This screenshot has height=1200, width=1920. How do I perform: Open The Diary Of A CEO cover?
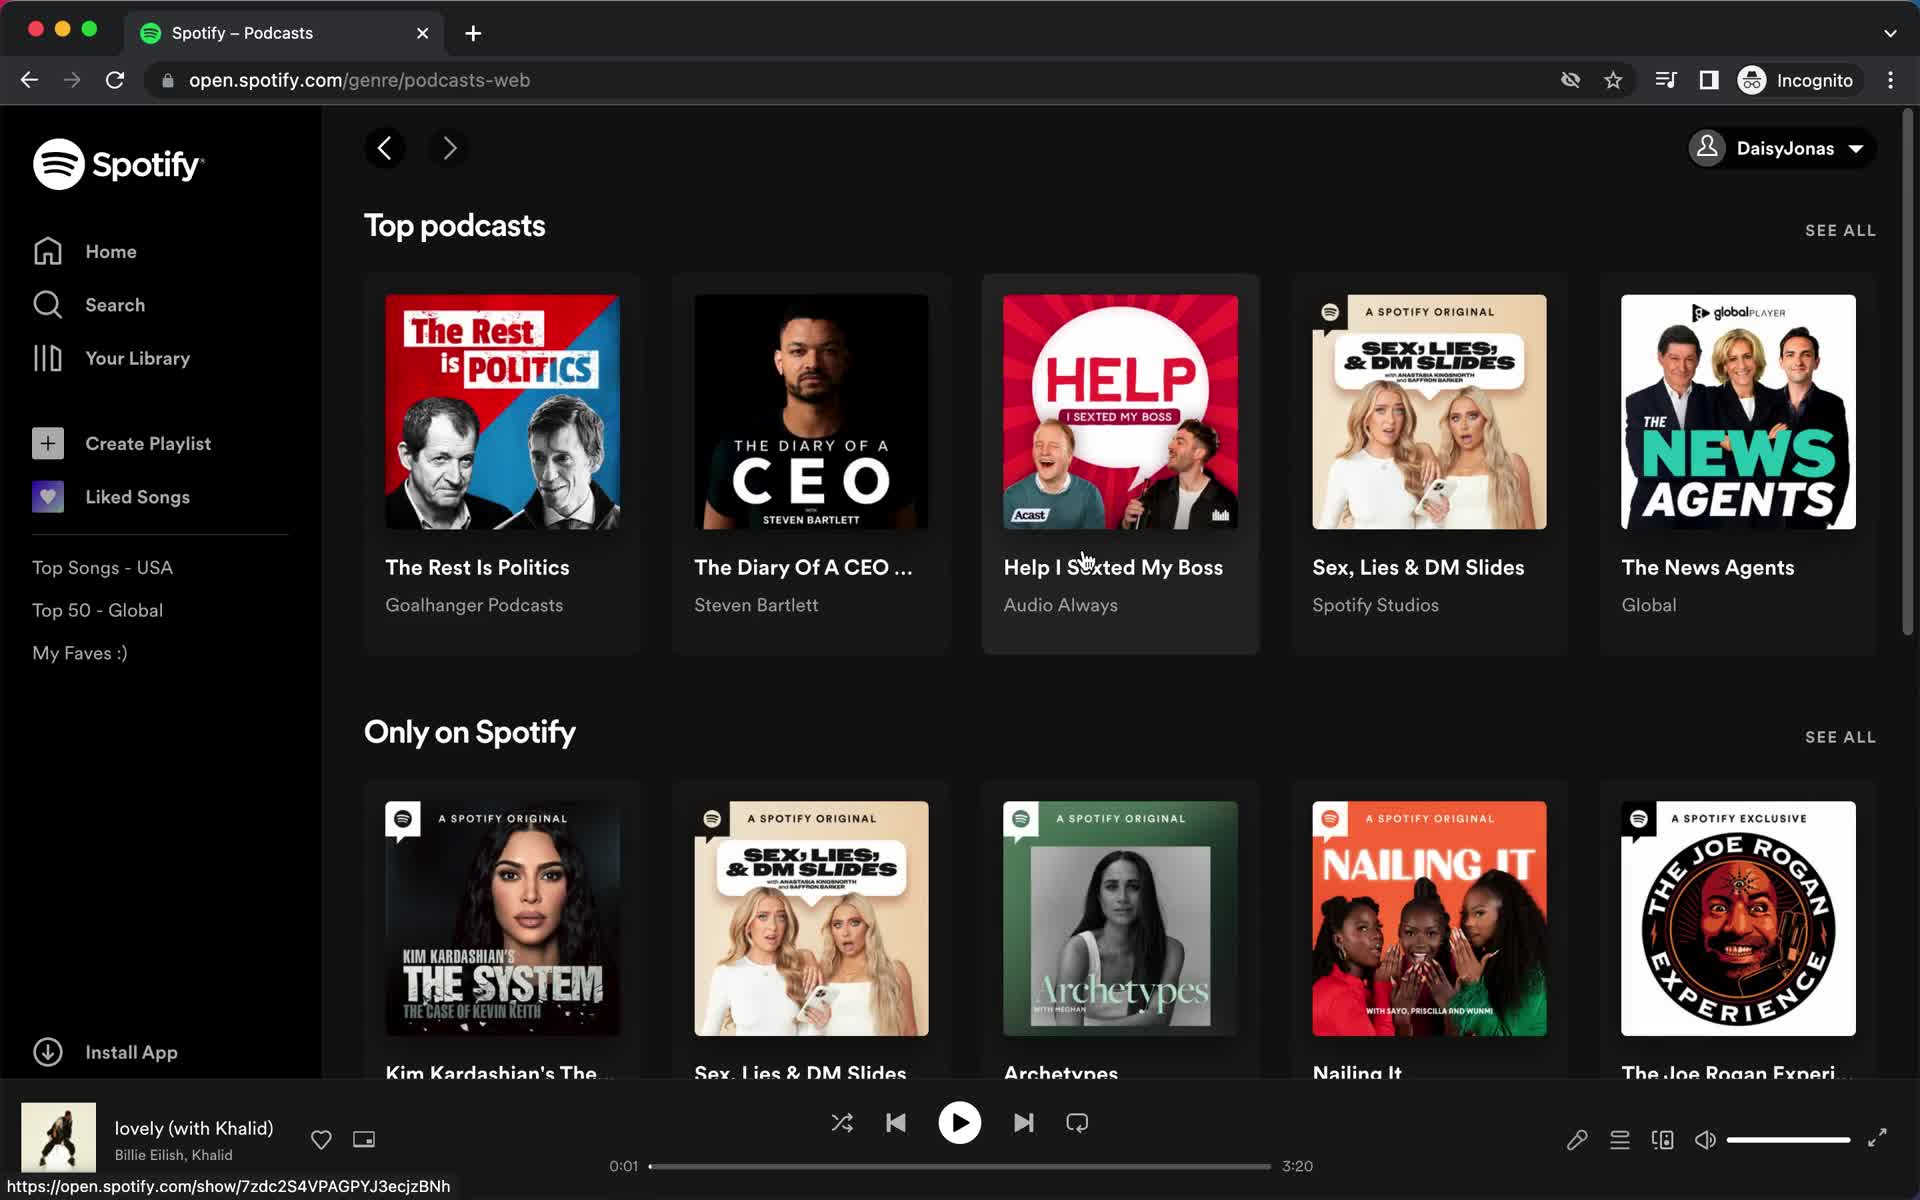click(811, 412)
